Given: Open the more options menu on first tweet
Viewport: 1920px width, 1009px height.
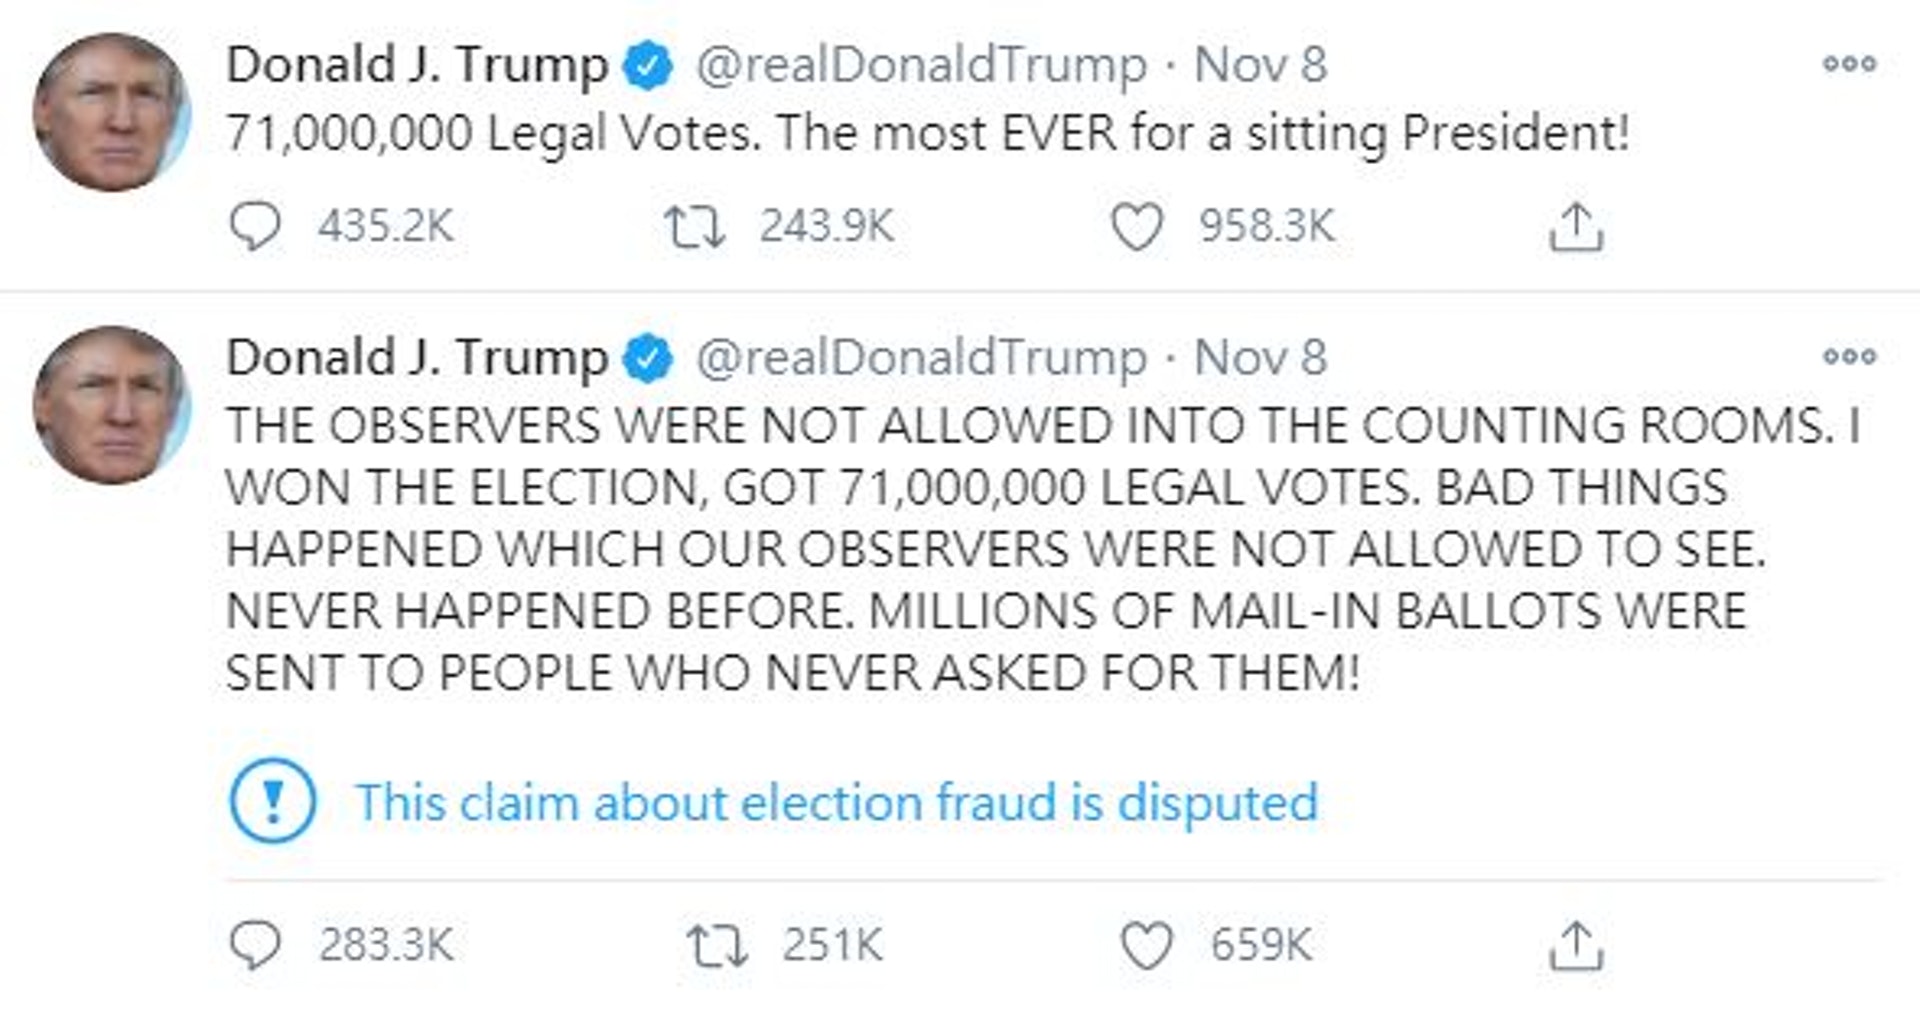Looking at the screenshot, I should [x=1849, y=64].
